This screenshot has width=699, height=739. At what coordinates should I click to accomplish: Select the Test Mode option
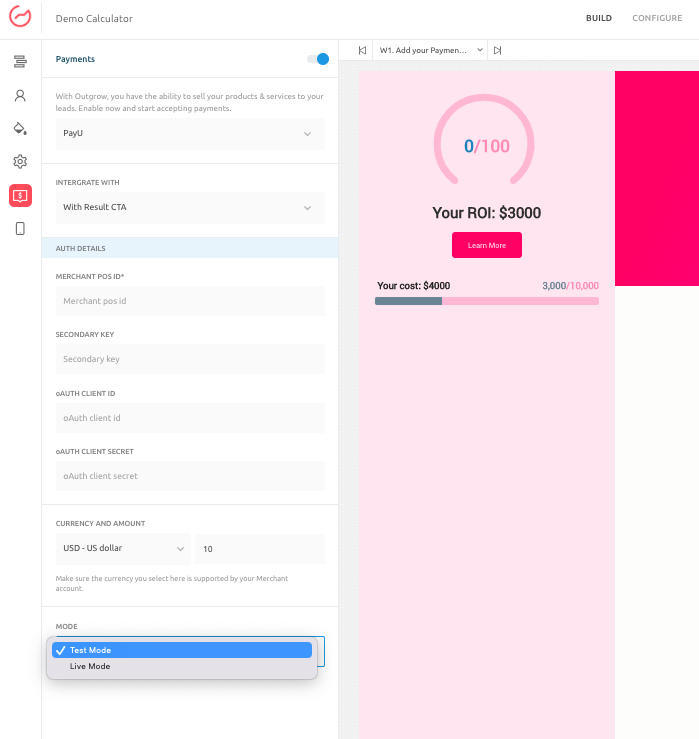pos(90,650)
